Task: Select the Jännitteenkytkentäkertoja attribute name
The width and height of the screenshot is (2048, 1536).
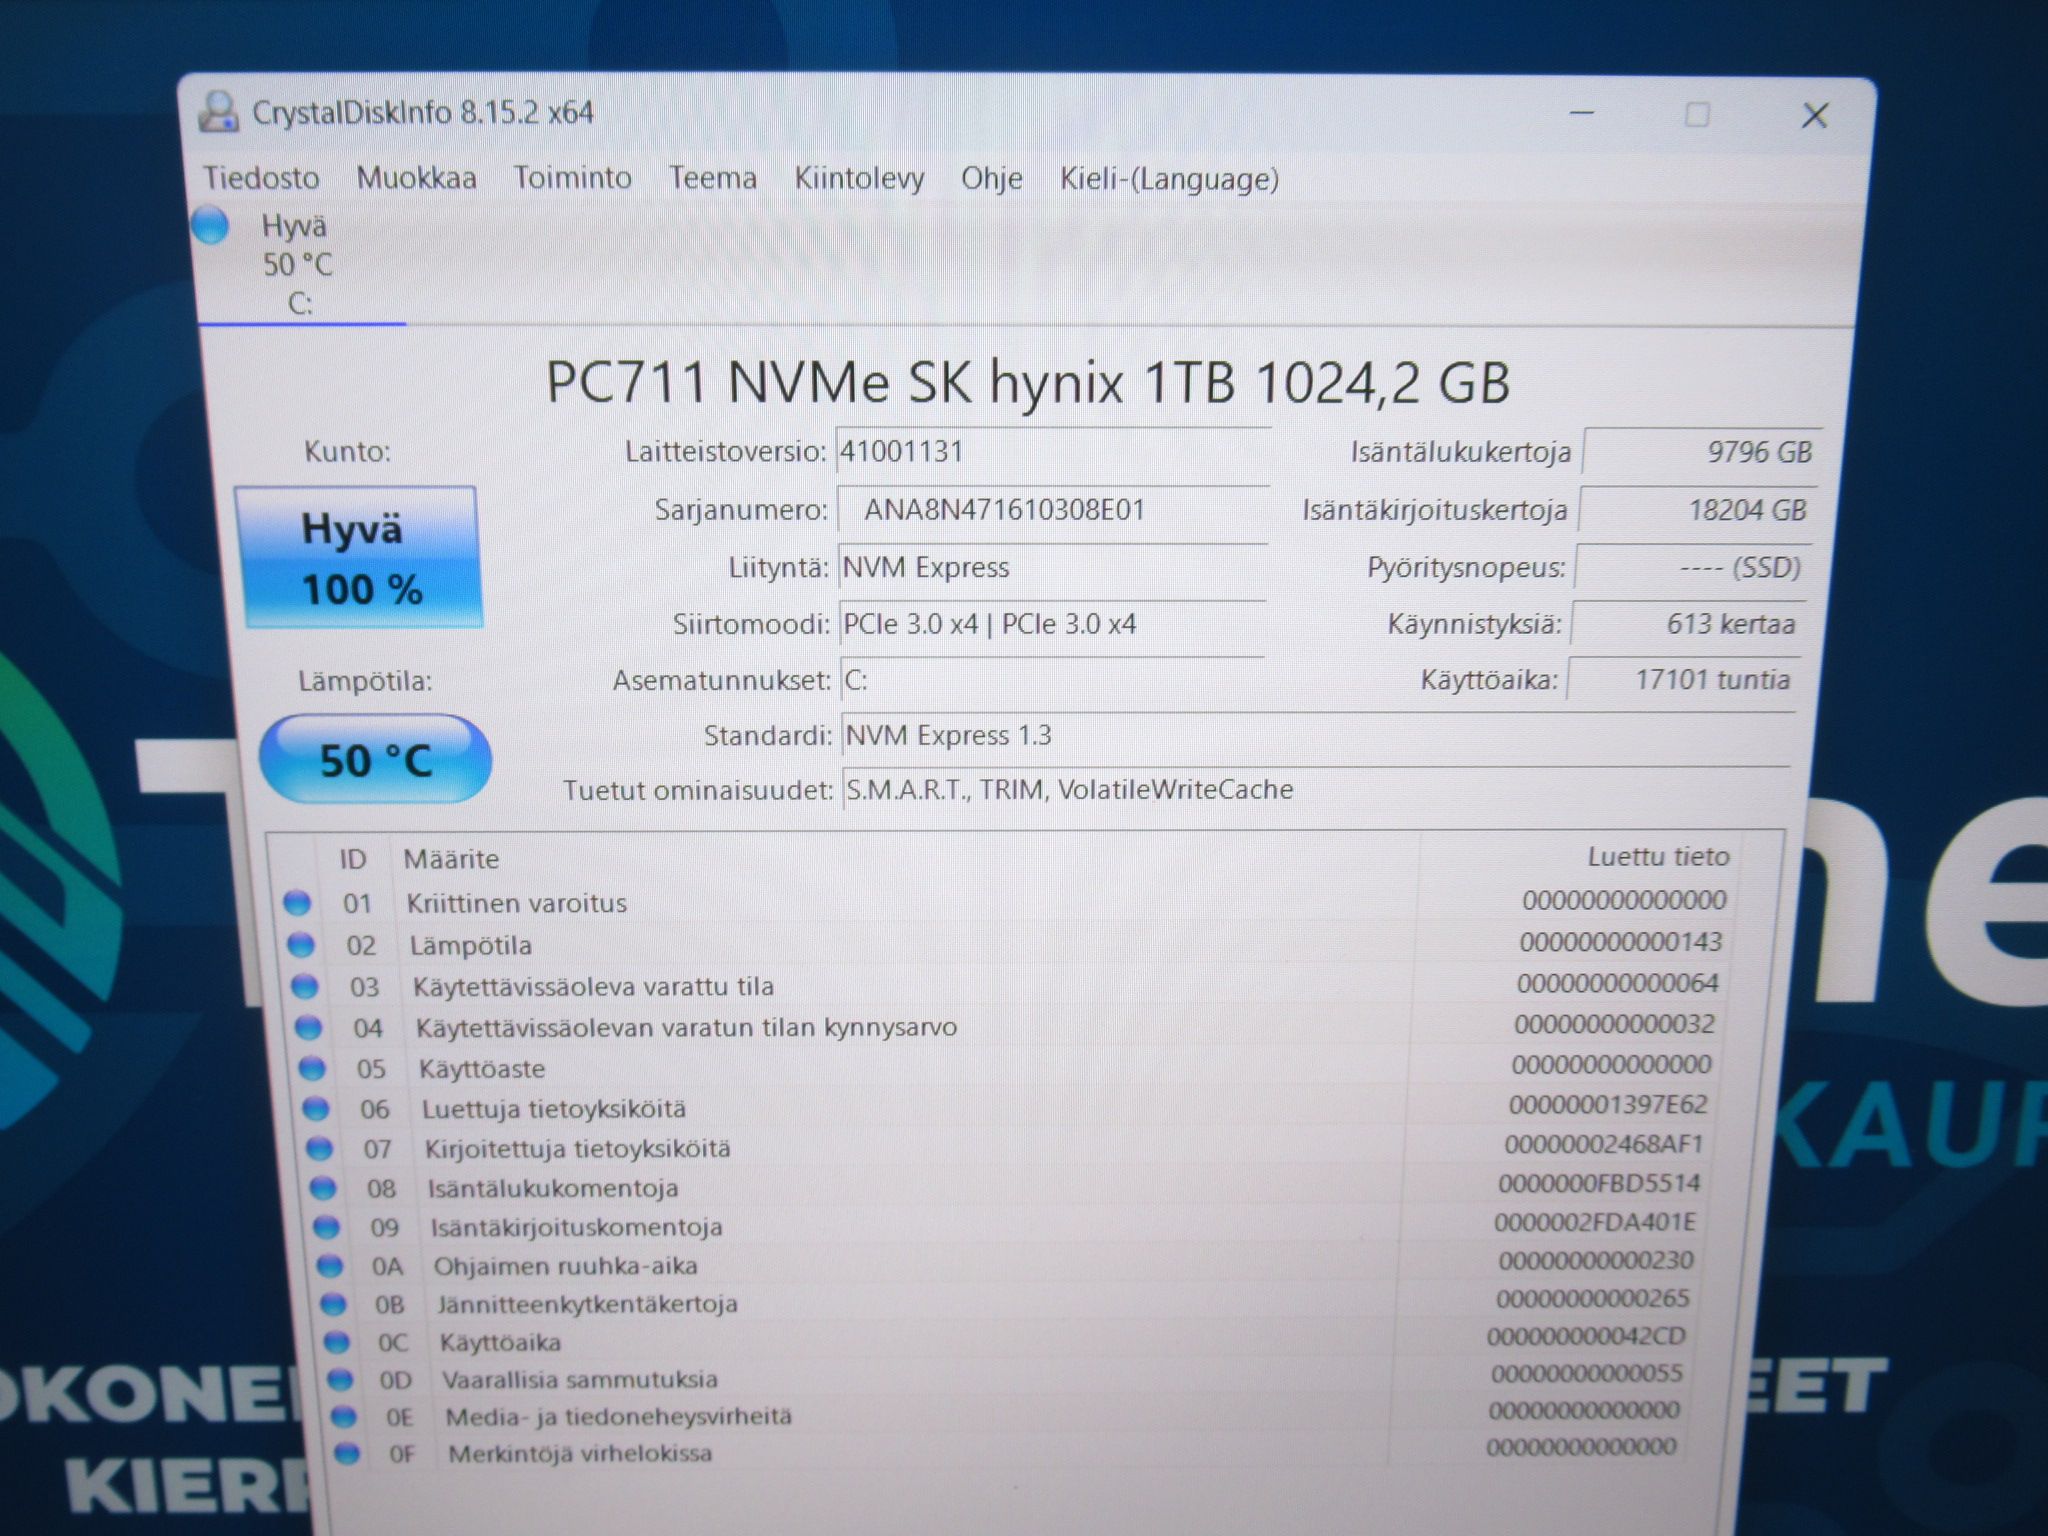Action: (x=587, y=1304)
